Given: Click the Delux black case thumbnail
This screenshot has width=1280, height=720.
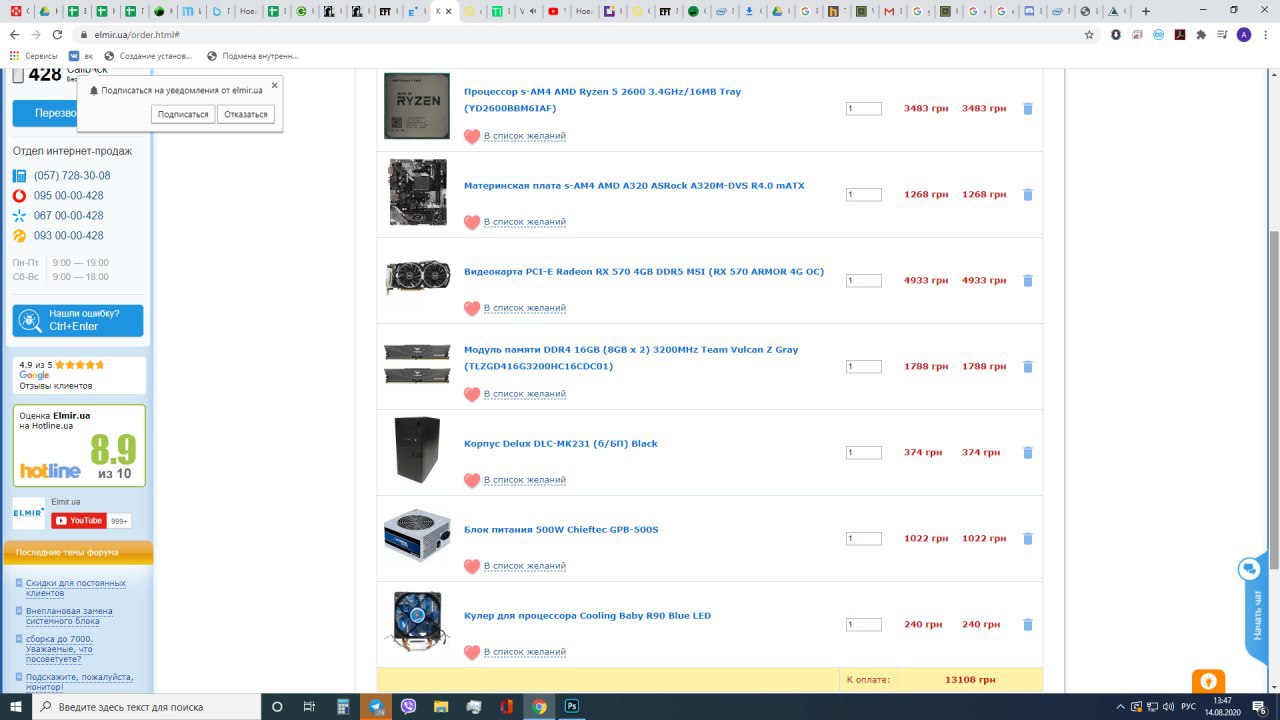Looking at the screenshot, I should (417, 450).
